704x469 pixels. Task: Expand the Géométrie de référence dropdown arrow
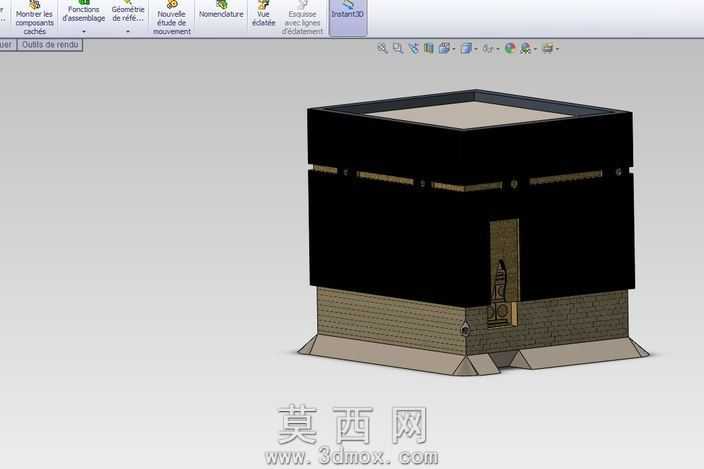click(128, 32)
